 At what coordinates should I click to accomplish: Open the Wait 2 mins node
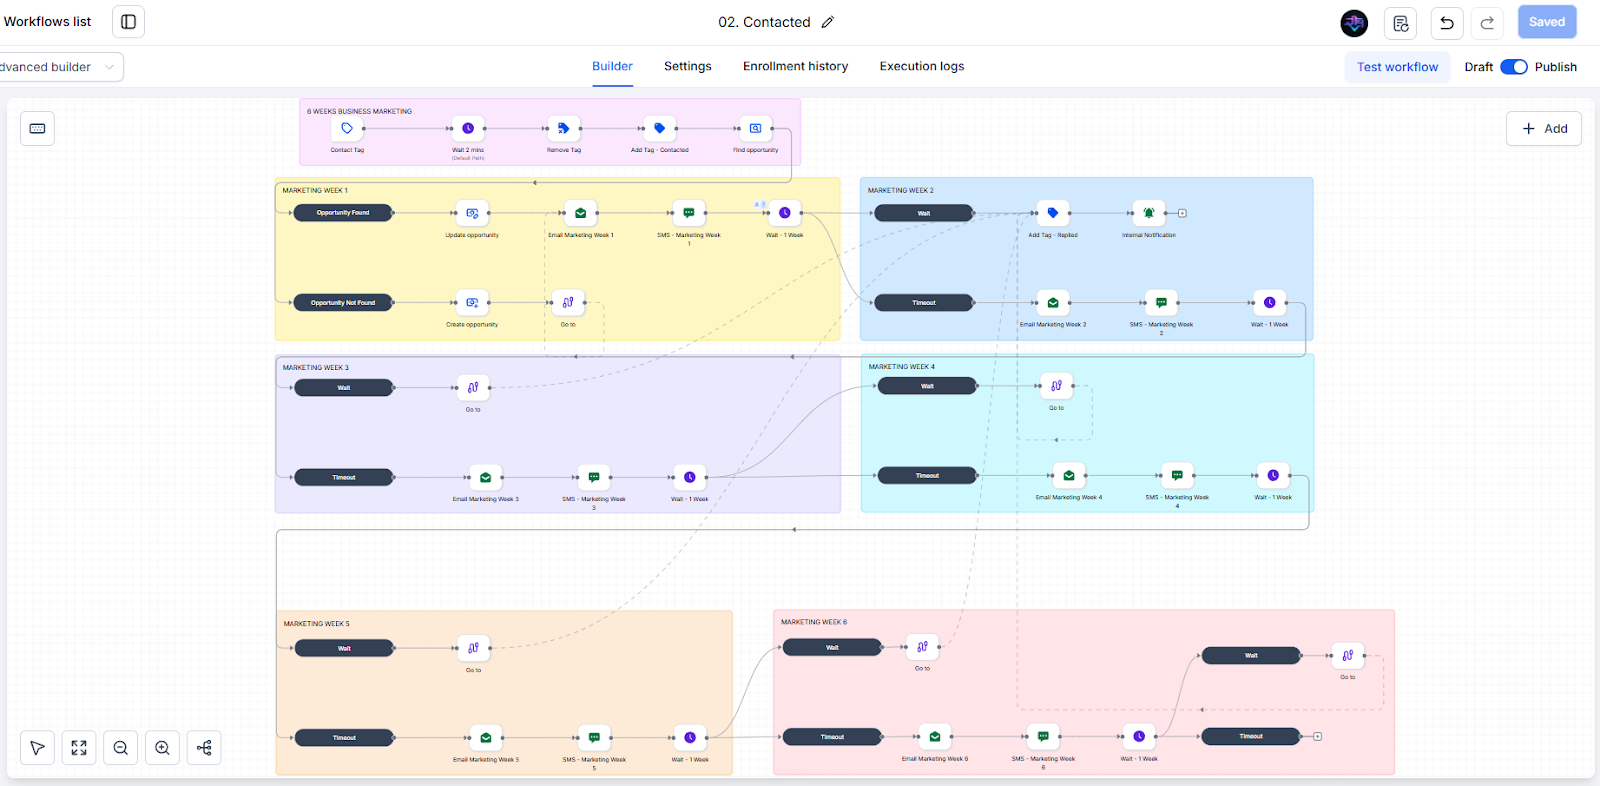pyautogui.click(x=468, y=128)
